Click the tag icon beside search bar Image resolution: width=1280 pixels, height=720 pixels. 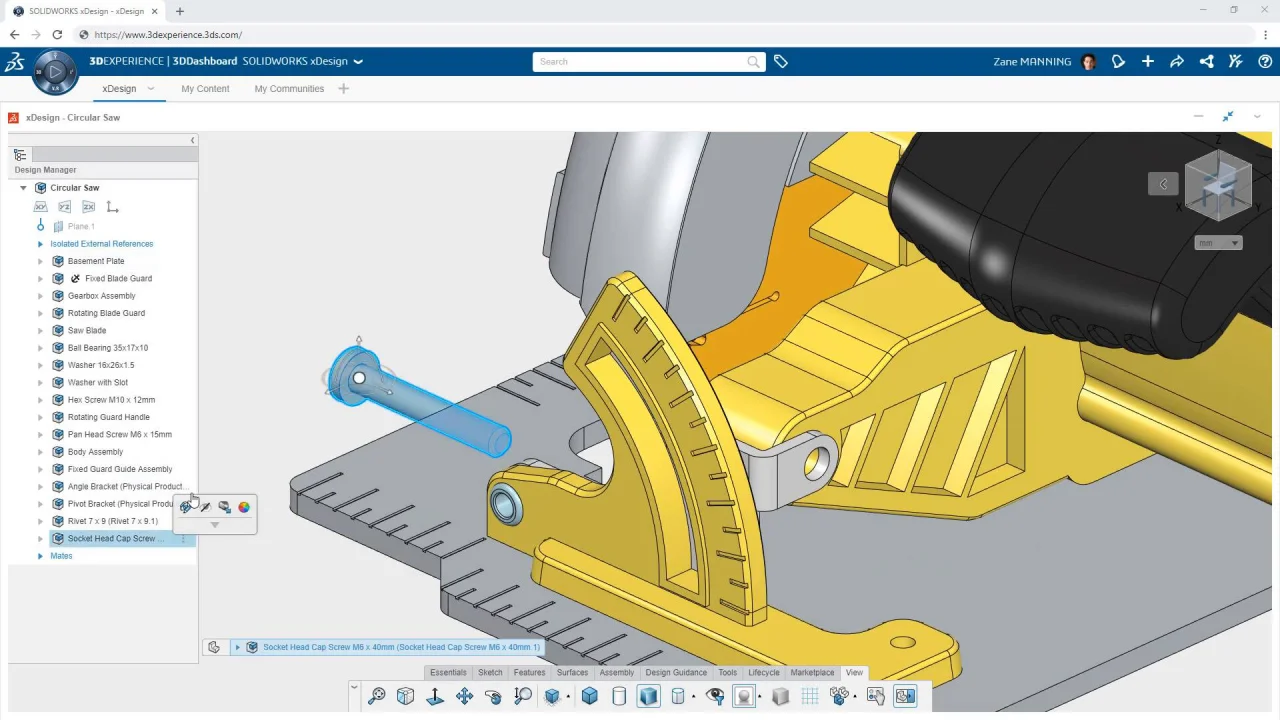coord(781,62)
